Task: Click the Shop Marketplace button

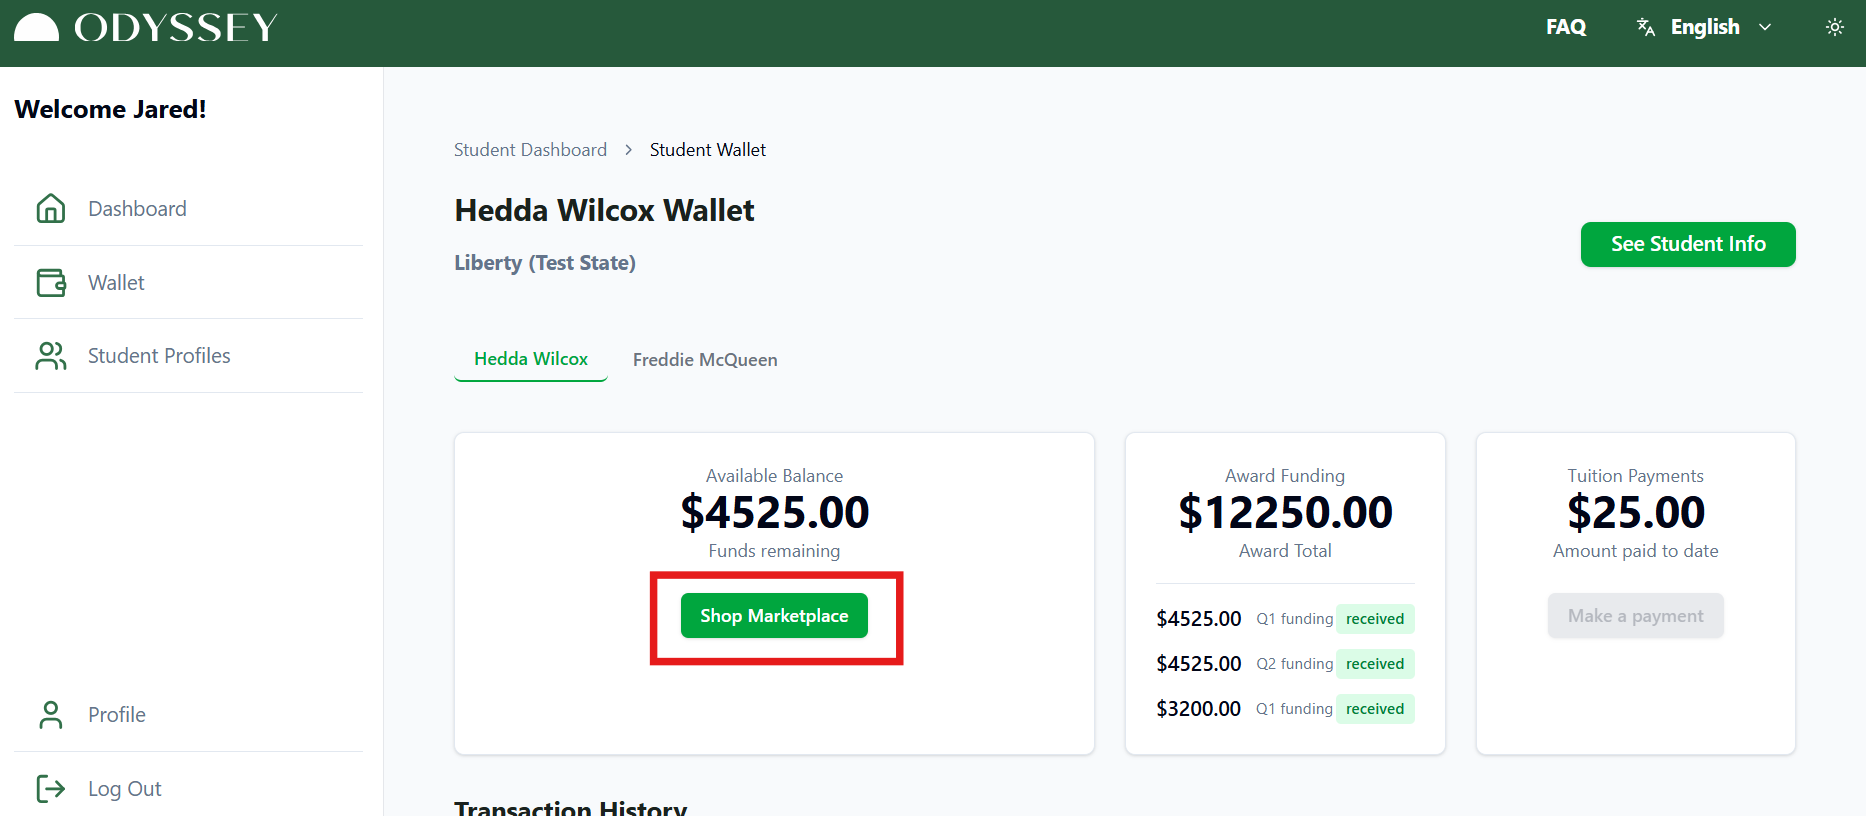Action: pos(774,616)
